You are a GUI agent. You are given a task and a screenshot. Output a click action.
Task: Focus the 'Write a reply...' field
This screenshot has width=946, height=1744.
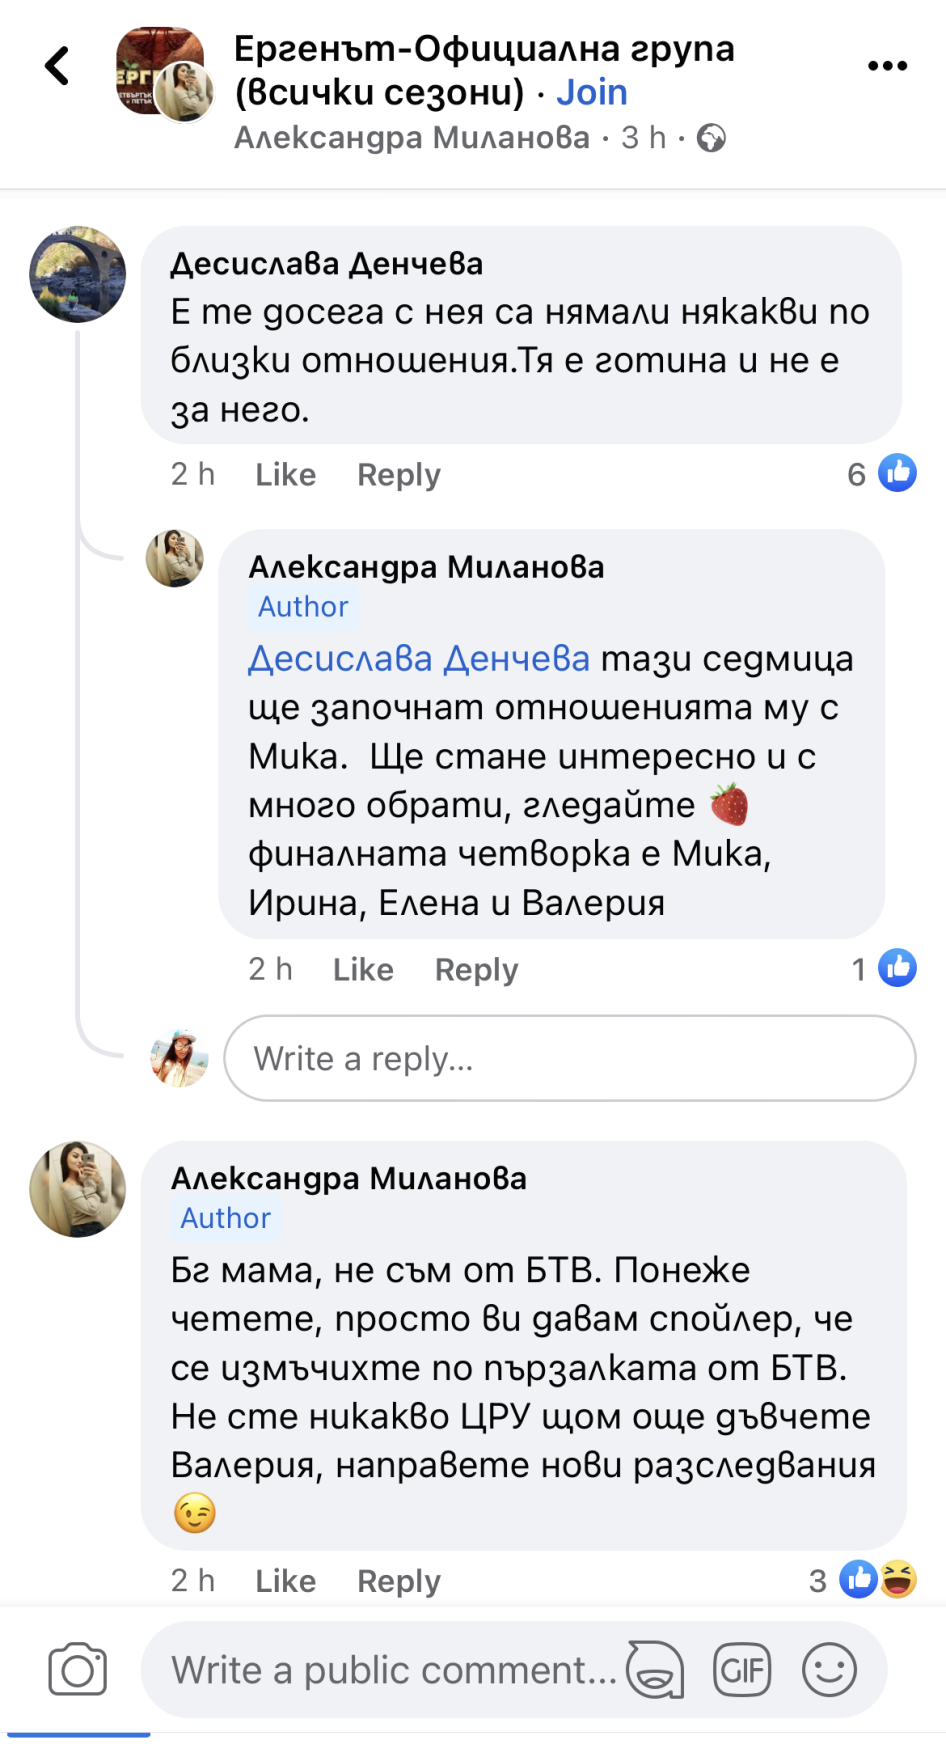[569, 1058]
